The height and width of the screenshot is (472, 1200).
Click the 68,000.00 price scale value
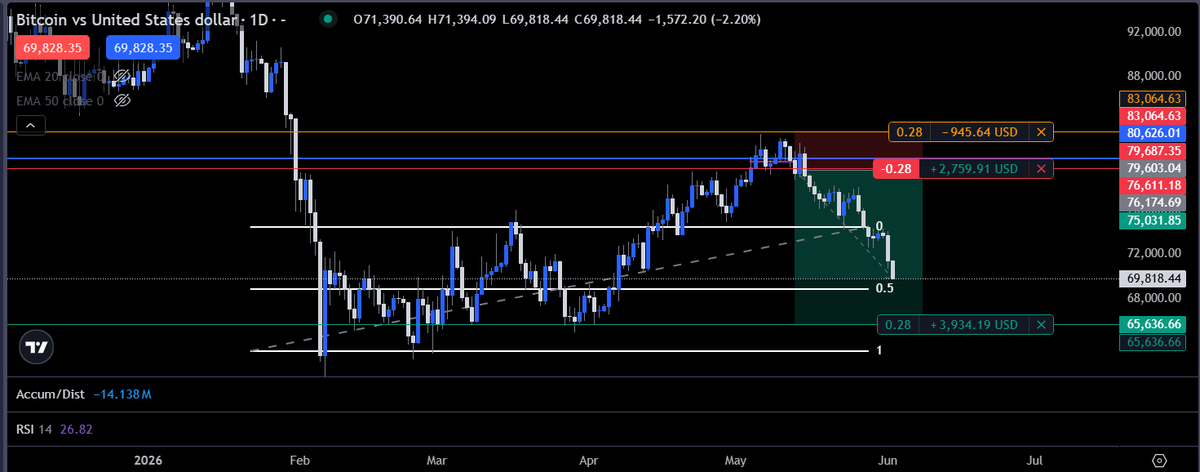(x=1155, y=298)
